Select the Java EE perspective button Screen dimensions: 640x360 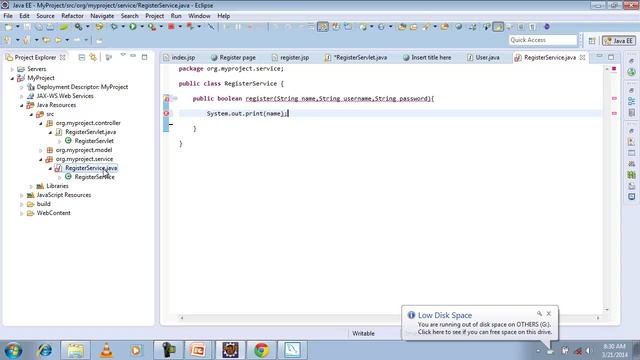[619, 40]
